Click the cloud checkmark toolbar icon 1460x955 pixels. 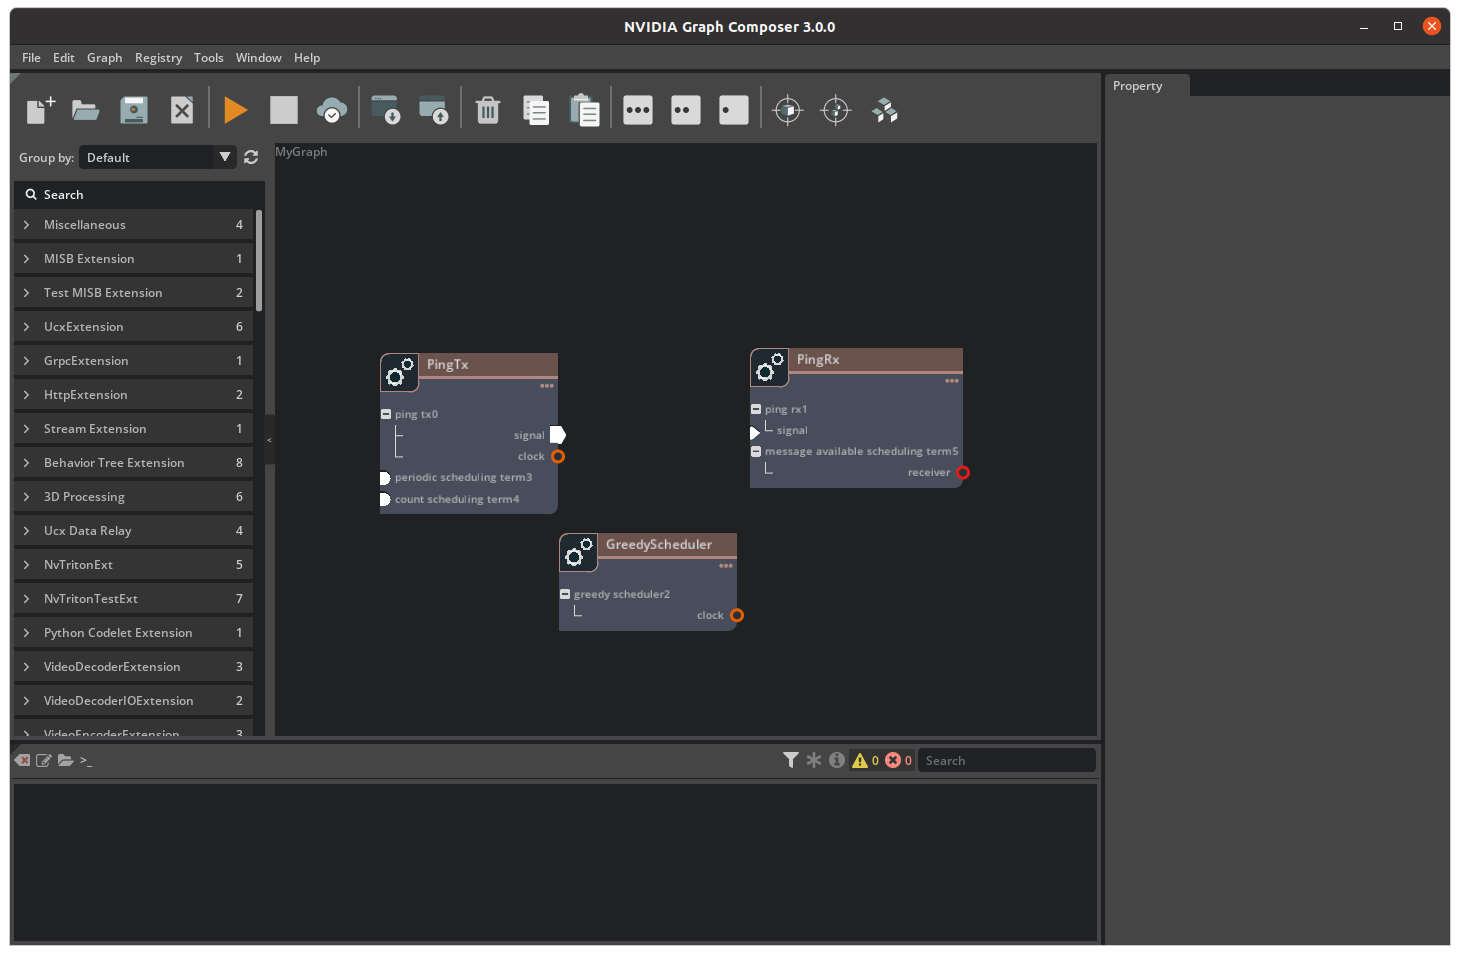point(332,110)
